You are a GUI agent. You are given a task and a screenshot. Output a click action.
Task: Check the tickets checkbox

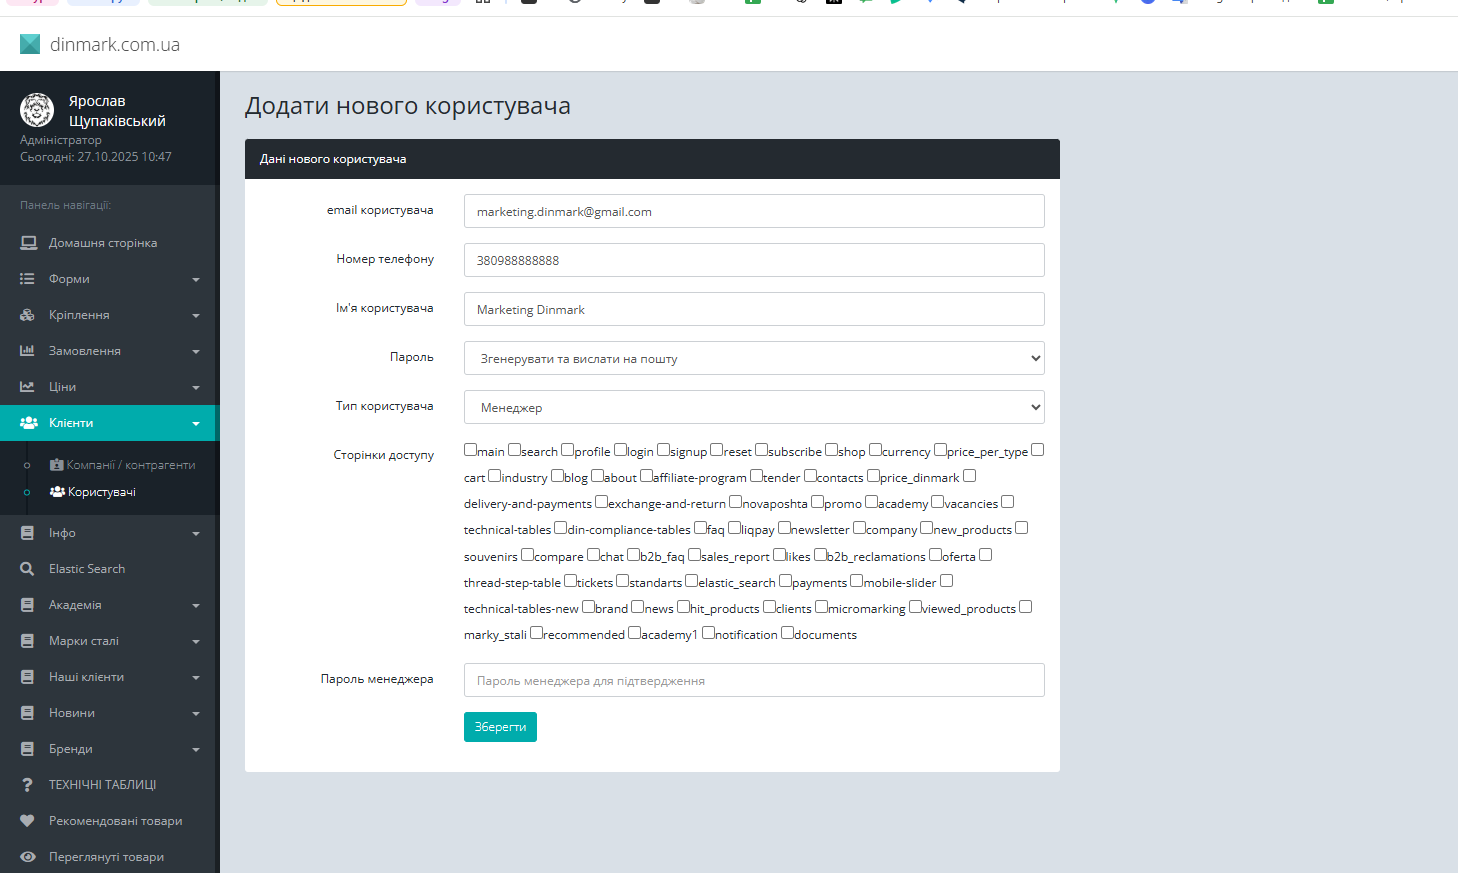pos(571,581)
